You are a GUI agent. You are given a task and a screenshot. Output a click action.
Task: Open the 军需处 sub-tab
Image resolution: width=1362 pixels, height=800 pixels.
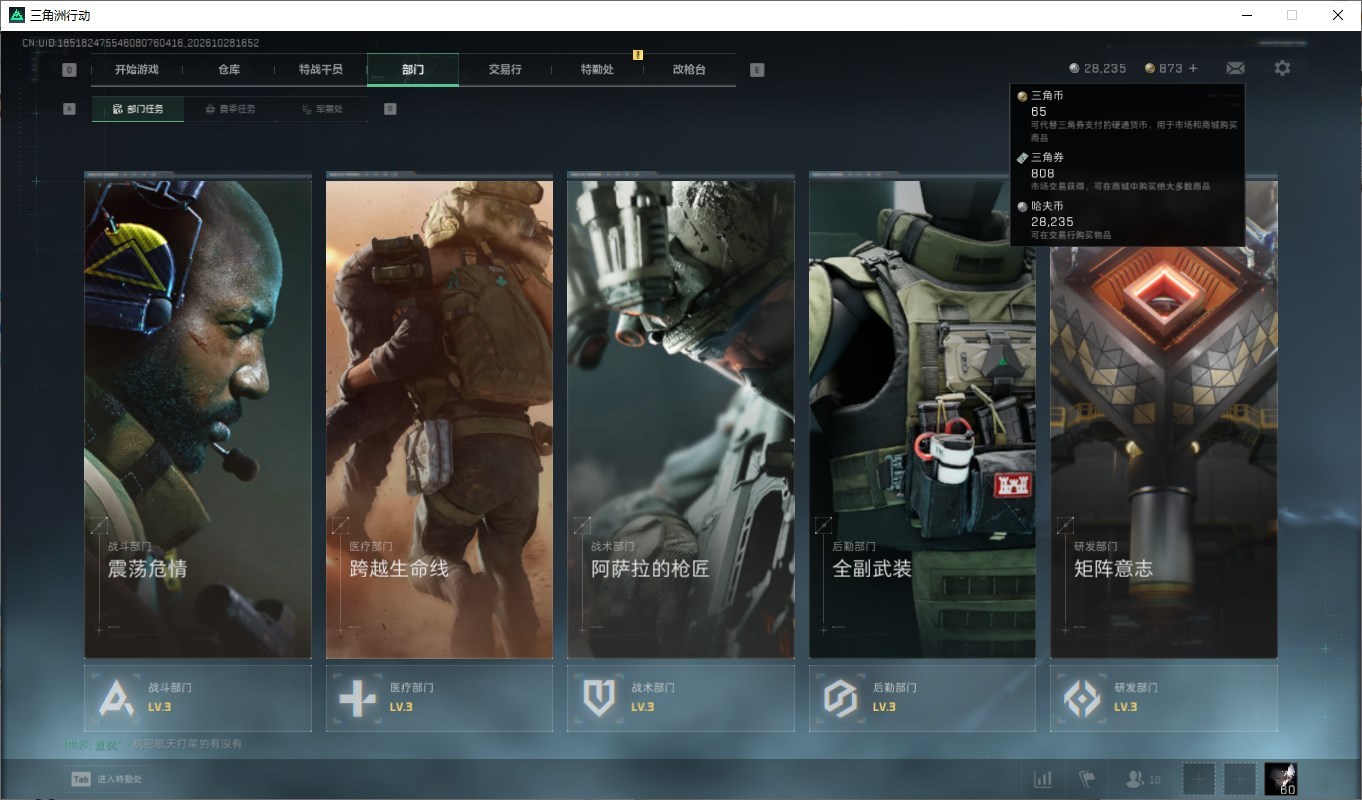point(322,109)
